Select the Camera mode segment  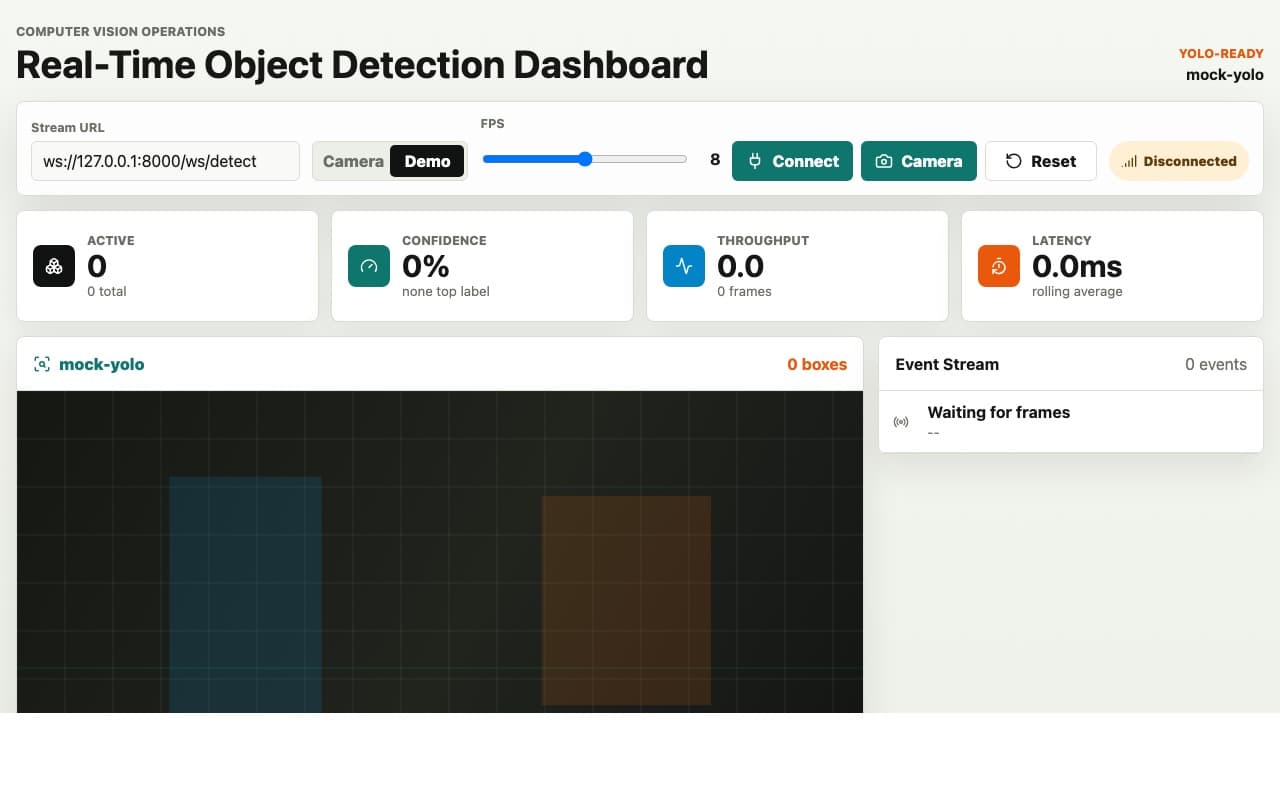(353, 161)
